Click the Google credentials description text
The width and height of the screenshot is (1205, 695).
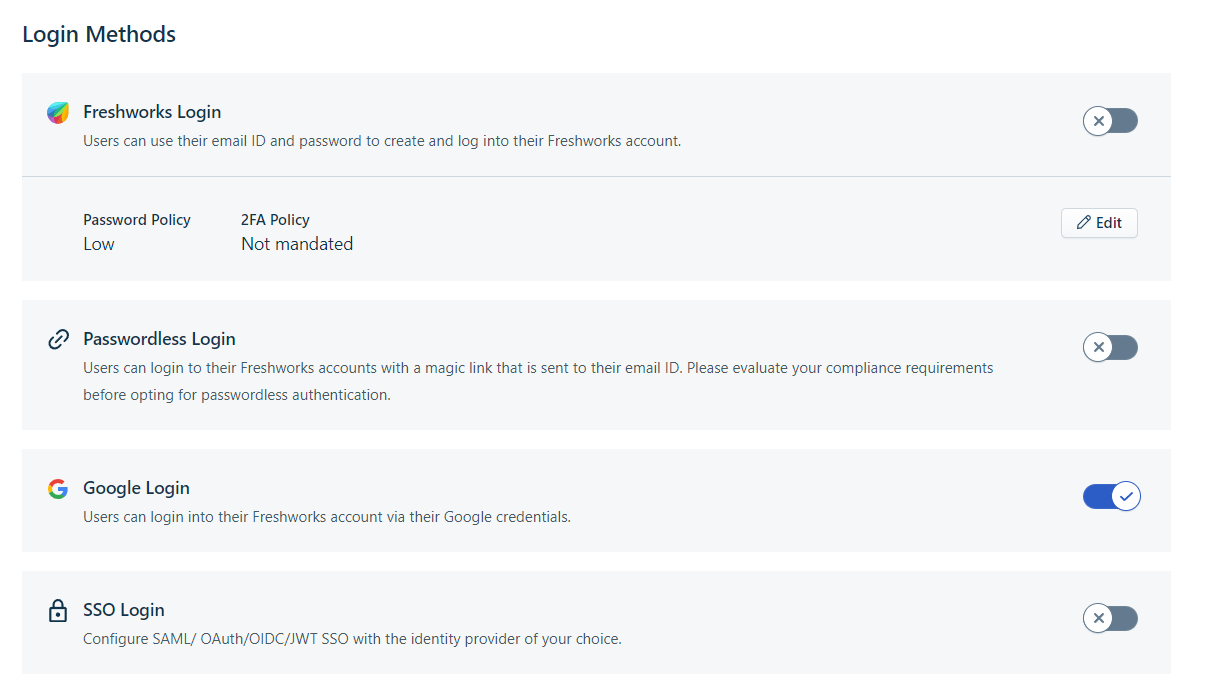point(327,518)
